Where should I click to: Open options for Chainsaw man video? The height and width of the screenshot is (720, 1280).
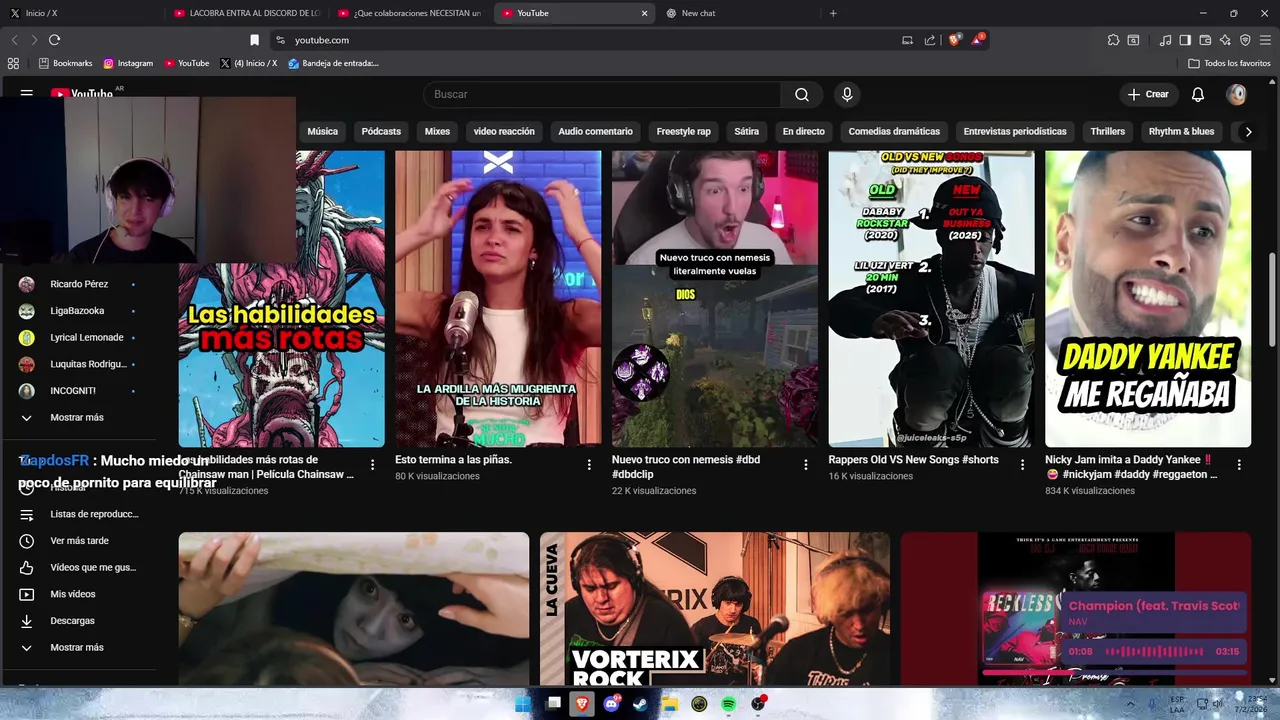[x=372, y=465]
